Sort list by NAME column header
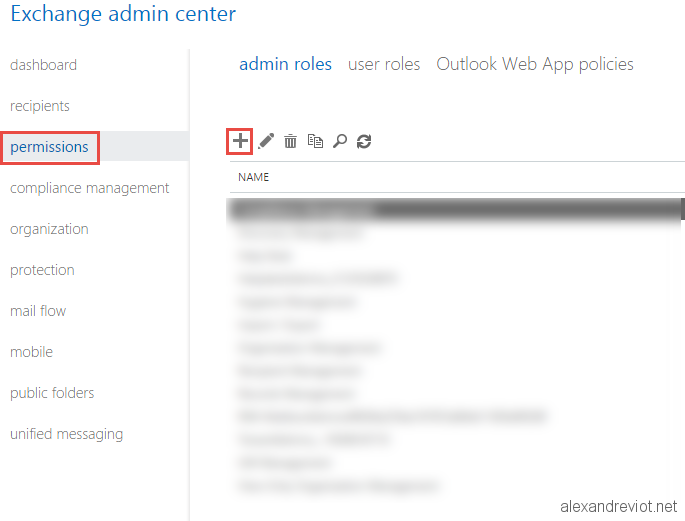Screen dimensions: 685x521 pos(253,177)
